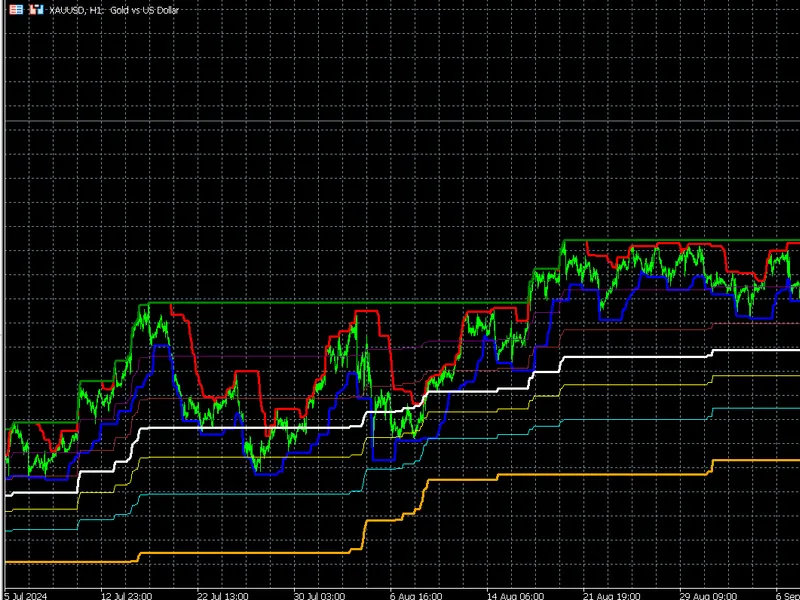Click the 5 Jul 2024 date label

coord(26,595)
